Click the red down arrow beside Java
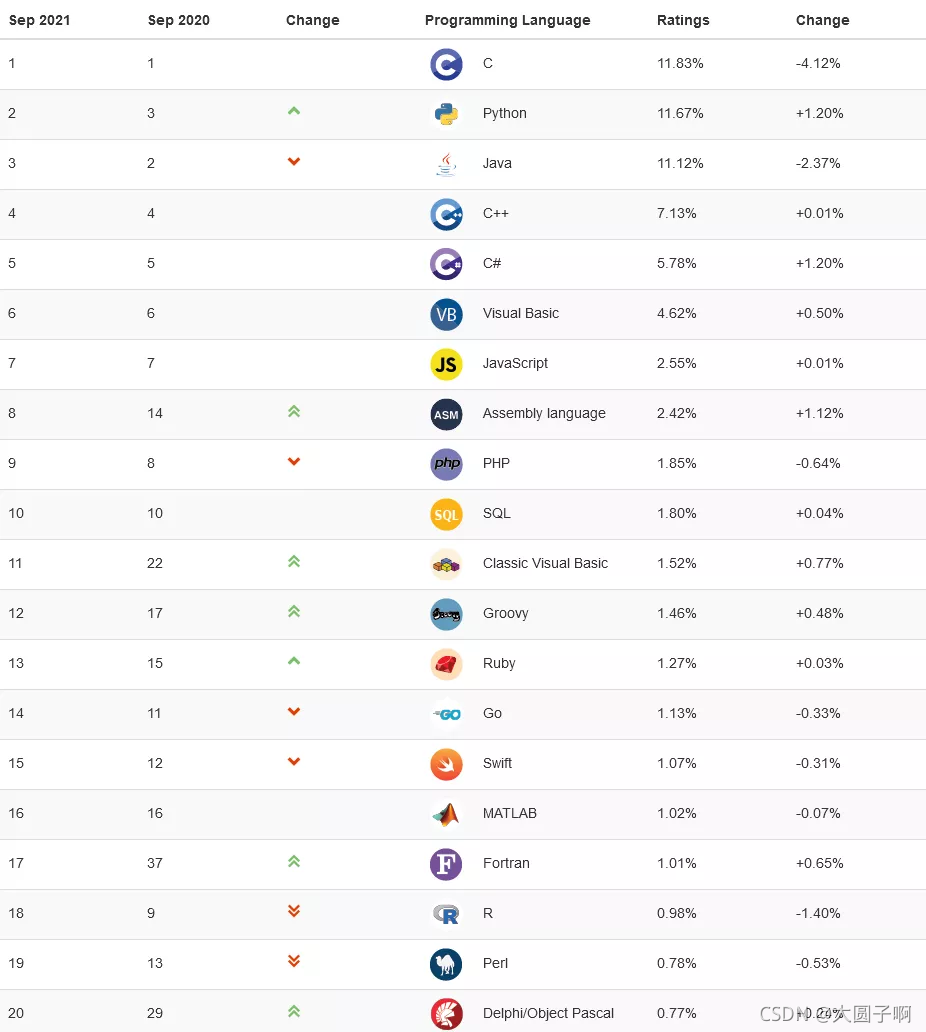 click(294, 161)
